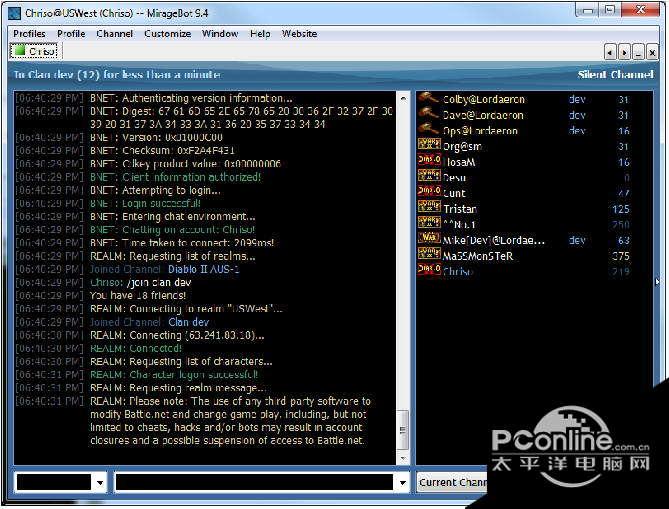
Task: Click Mike[Dev]@Lordae's War icon
Action: point(429,238)
